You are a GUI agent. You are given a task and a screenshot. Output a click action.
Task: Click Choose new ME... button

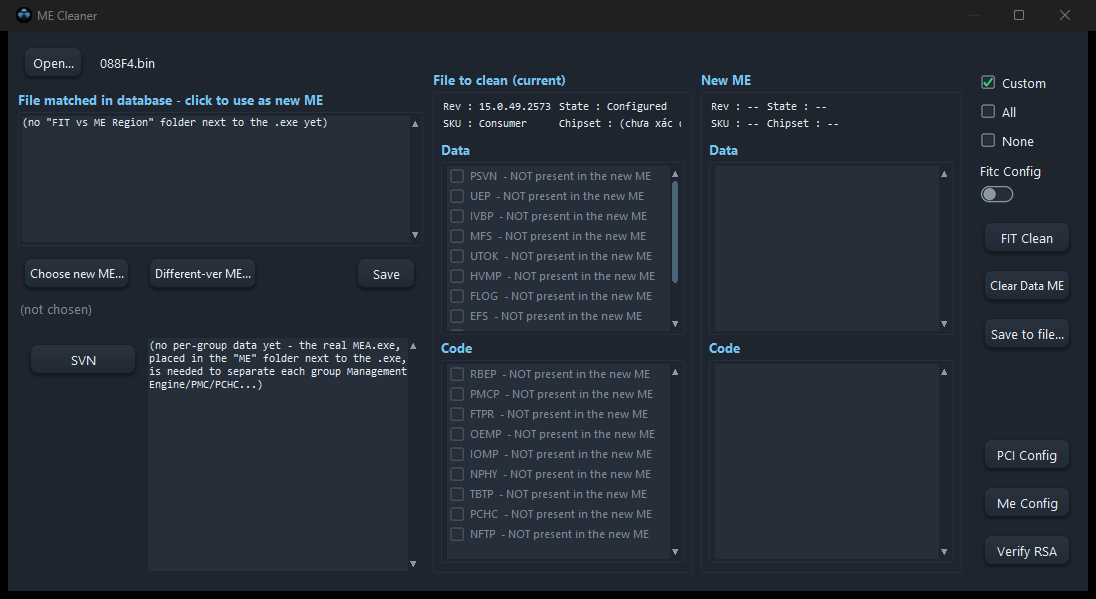[77, 274]
